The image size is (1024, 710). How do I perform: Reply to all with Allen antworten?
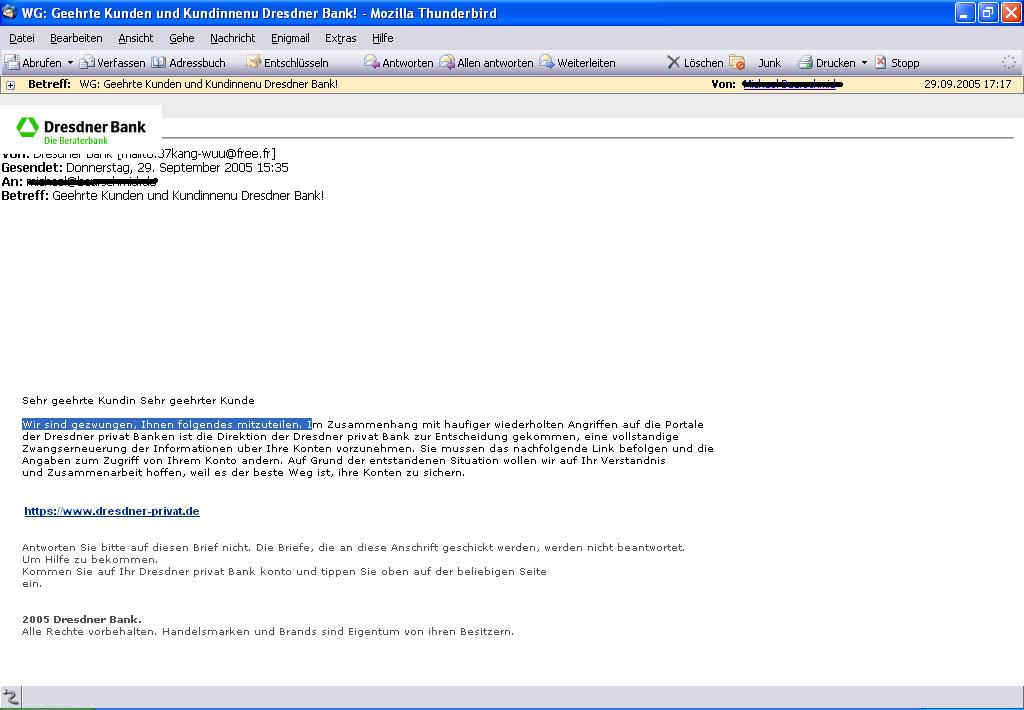pos(486,63)
